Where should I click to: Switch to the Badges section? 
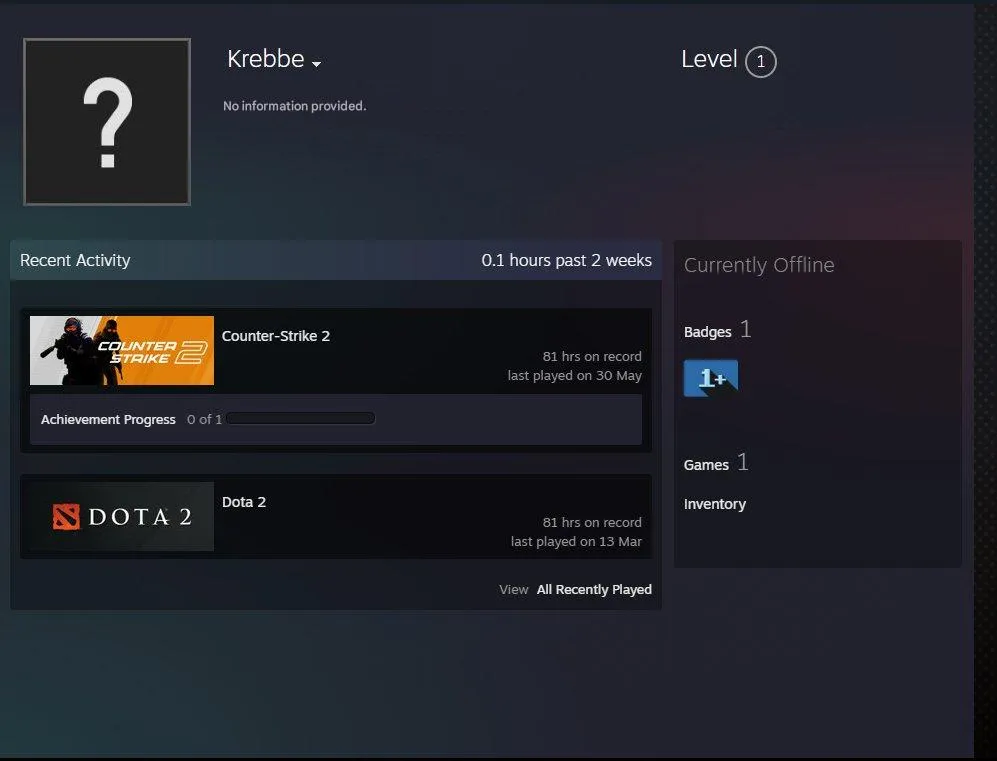(x=707, y=331)
